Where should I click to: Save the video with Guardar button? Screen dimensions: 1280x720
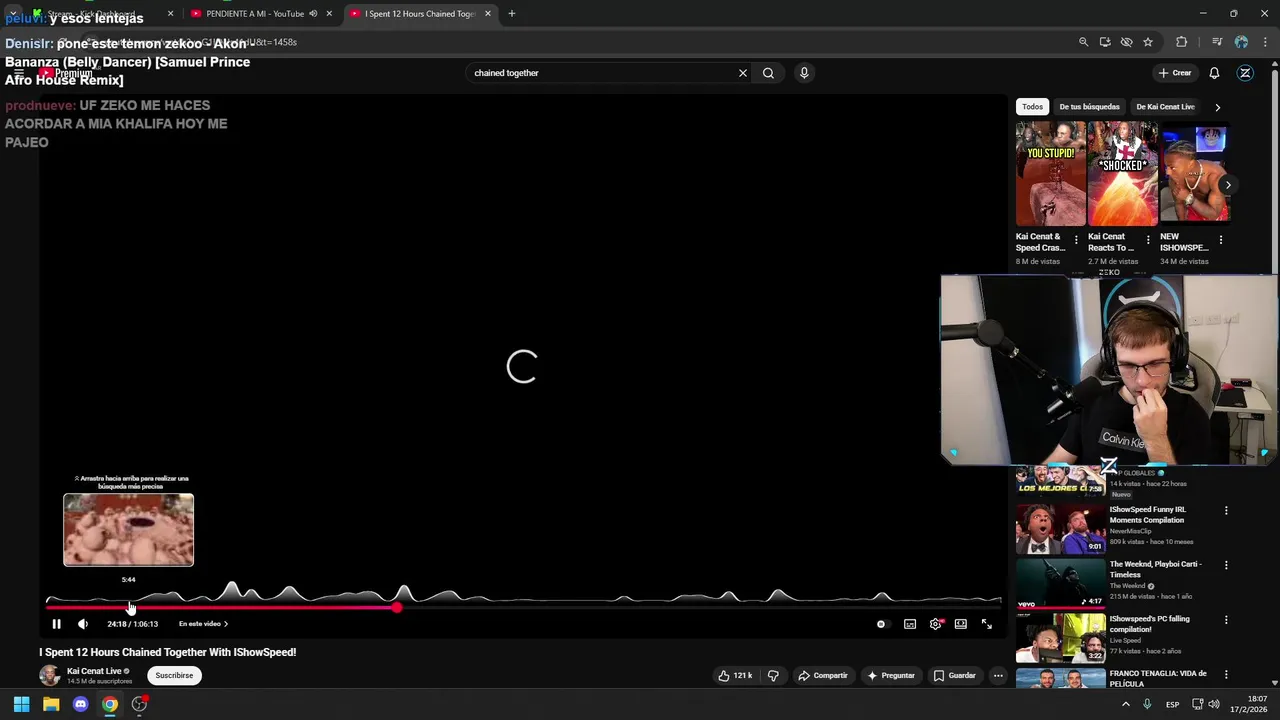954,676
